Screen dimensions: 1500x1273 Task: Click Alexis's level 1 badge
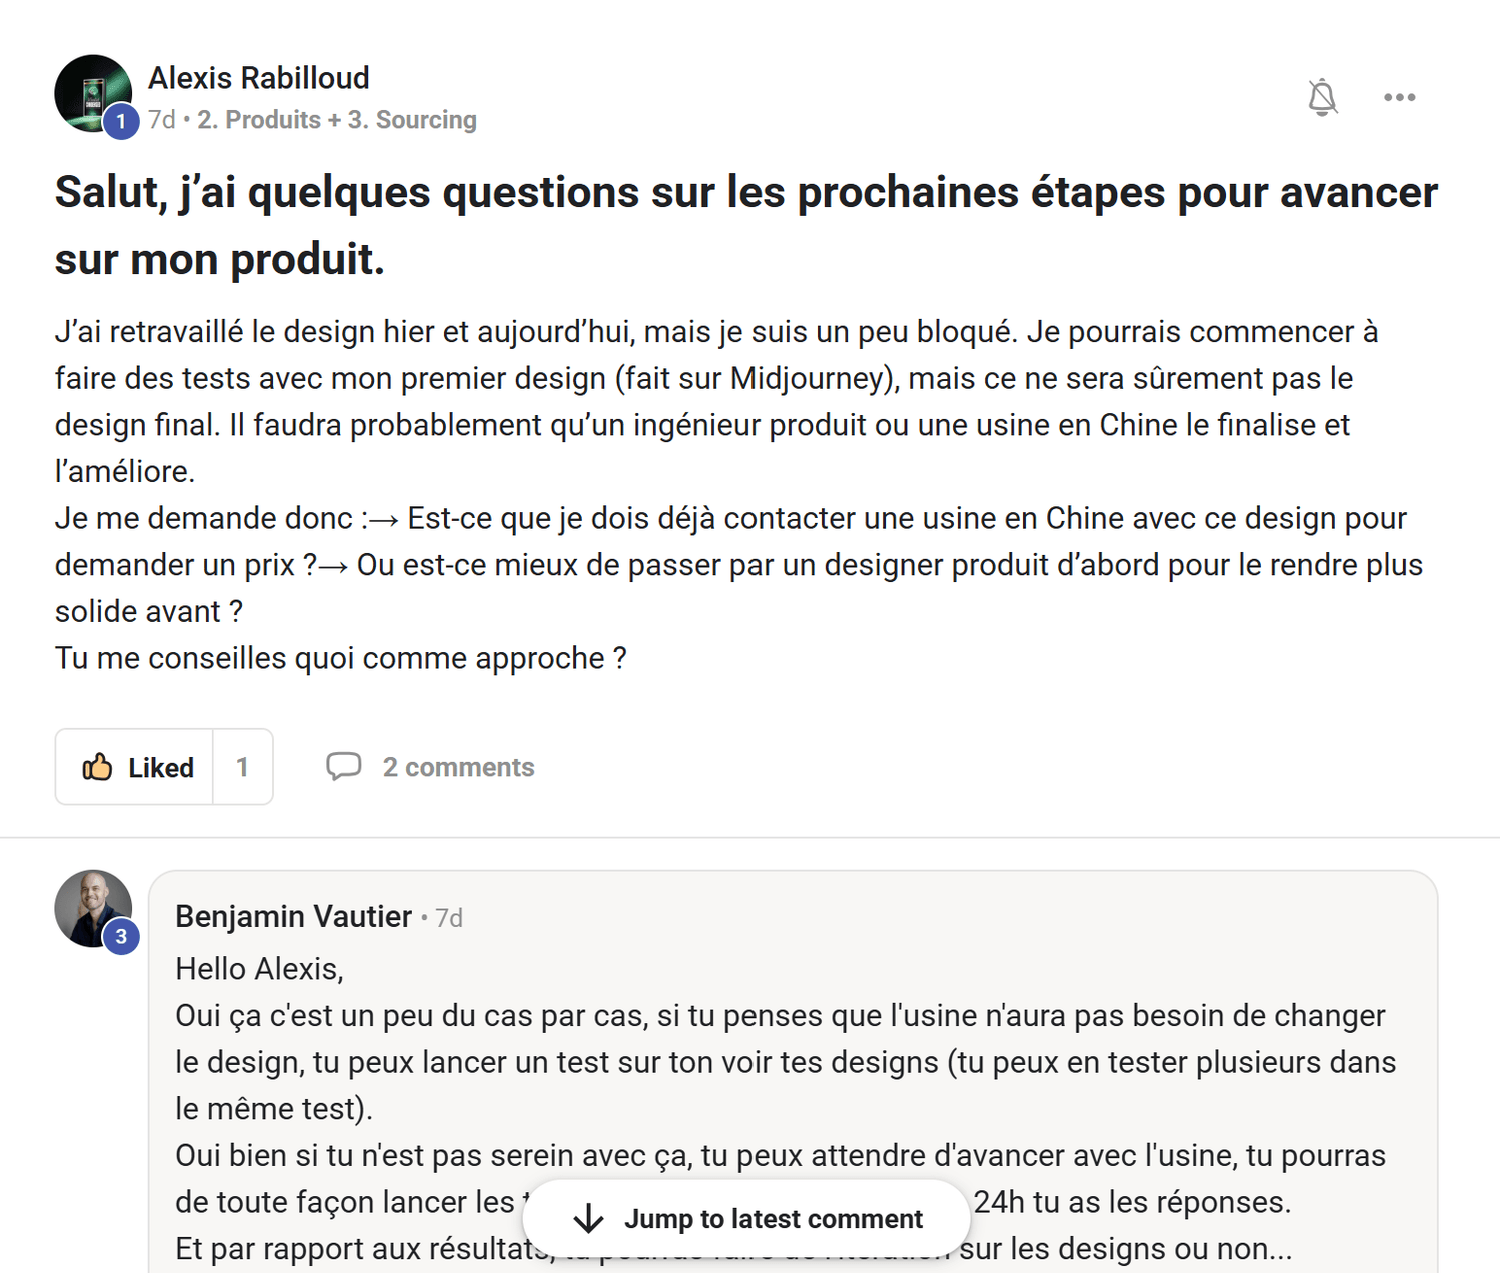(121, 122)
